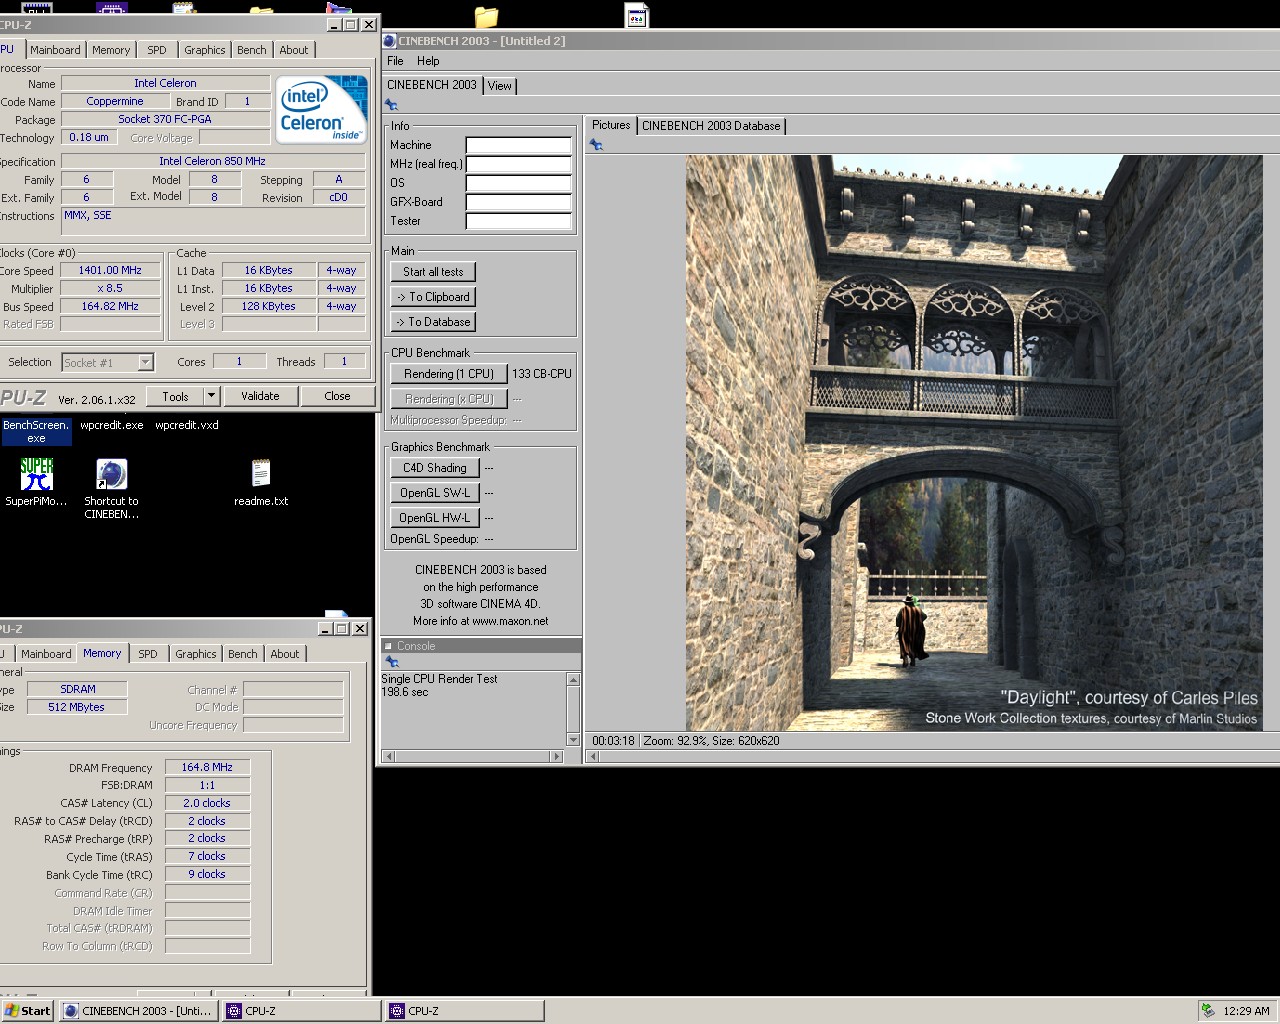Open SPD tab in lower CPU-Z window
Image resolution: width=1280 pixels, height=1024 pixels.
(x=148, y=654)
